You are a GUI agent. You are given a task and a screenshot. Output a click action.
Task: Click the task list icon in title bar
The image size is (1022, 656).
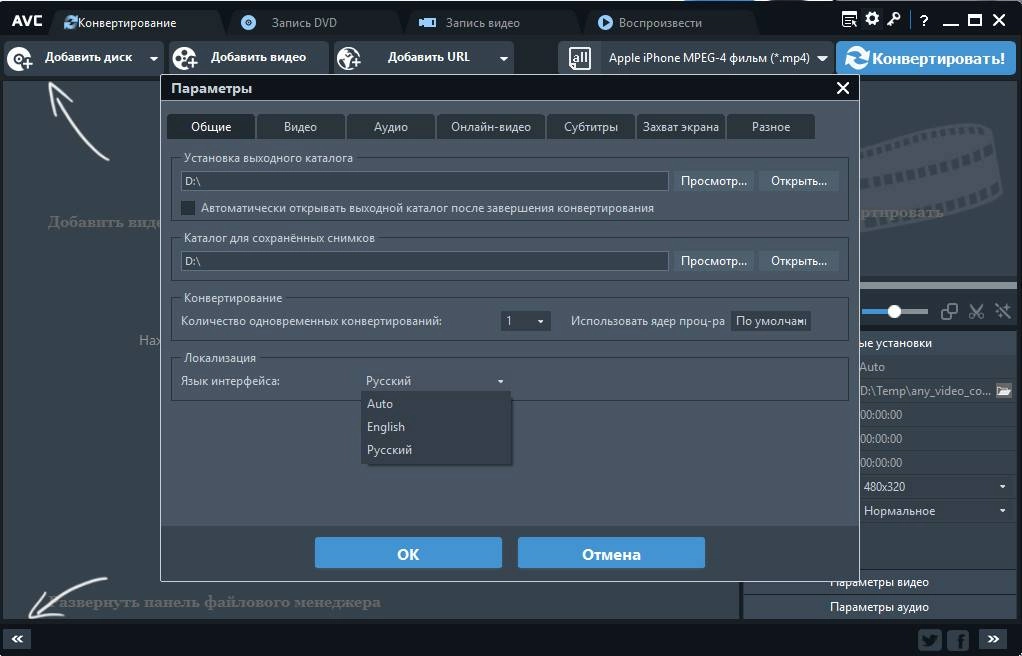849,20
